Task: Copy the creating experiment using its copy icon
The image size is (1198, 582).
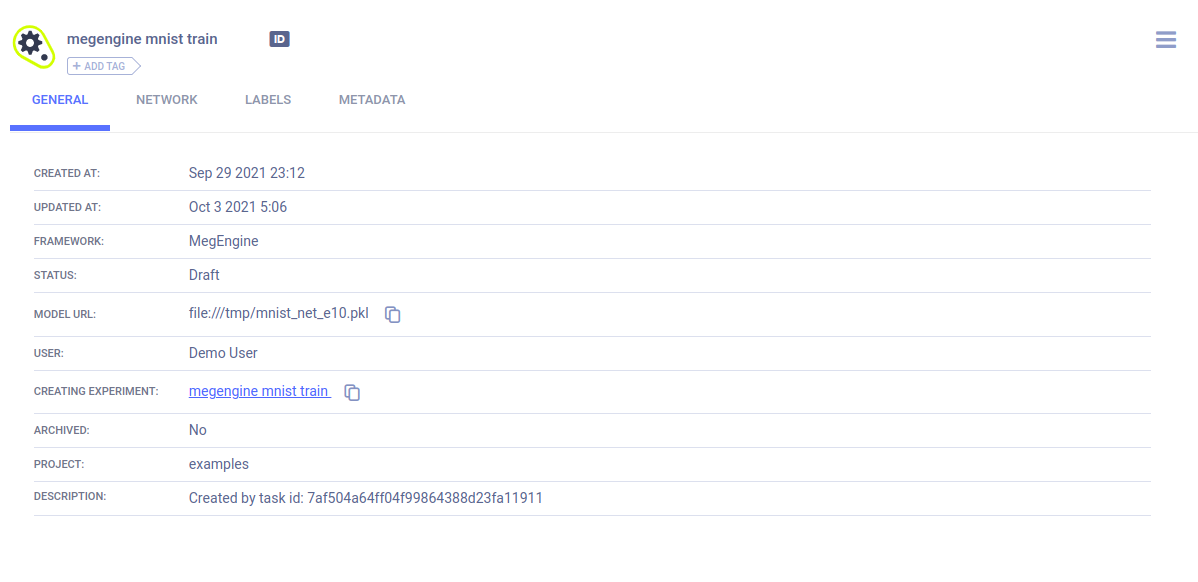Action: [x=352, y=392]
